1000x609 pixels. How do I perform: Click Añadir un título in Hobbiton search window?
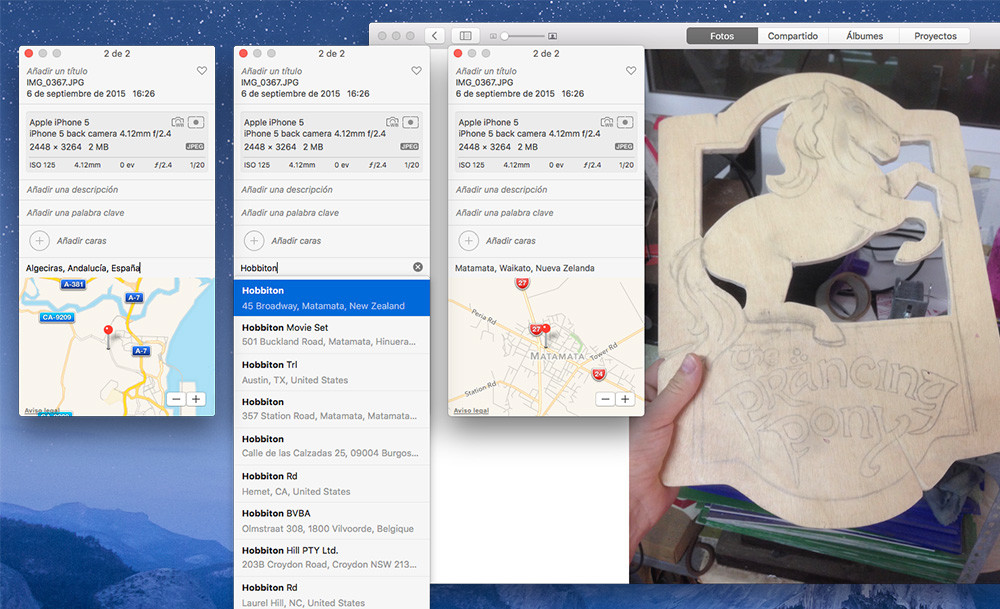pos(272,71)
